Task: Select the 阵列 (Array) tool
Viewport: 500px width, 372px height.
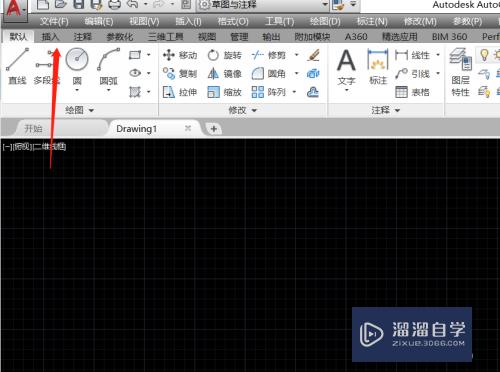Action: click(x=269, y=92)
